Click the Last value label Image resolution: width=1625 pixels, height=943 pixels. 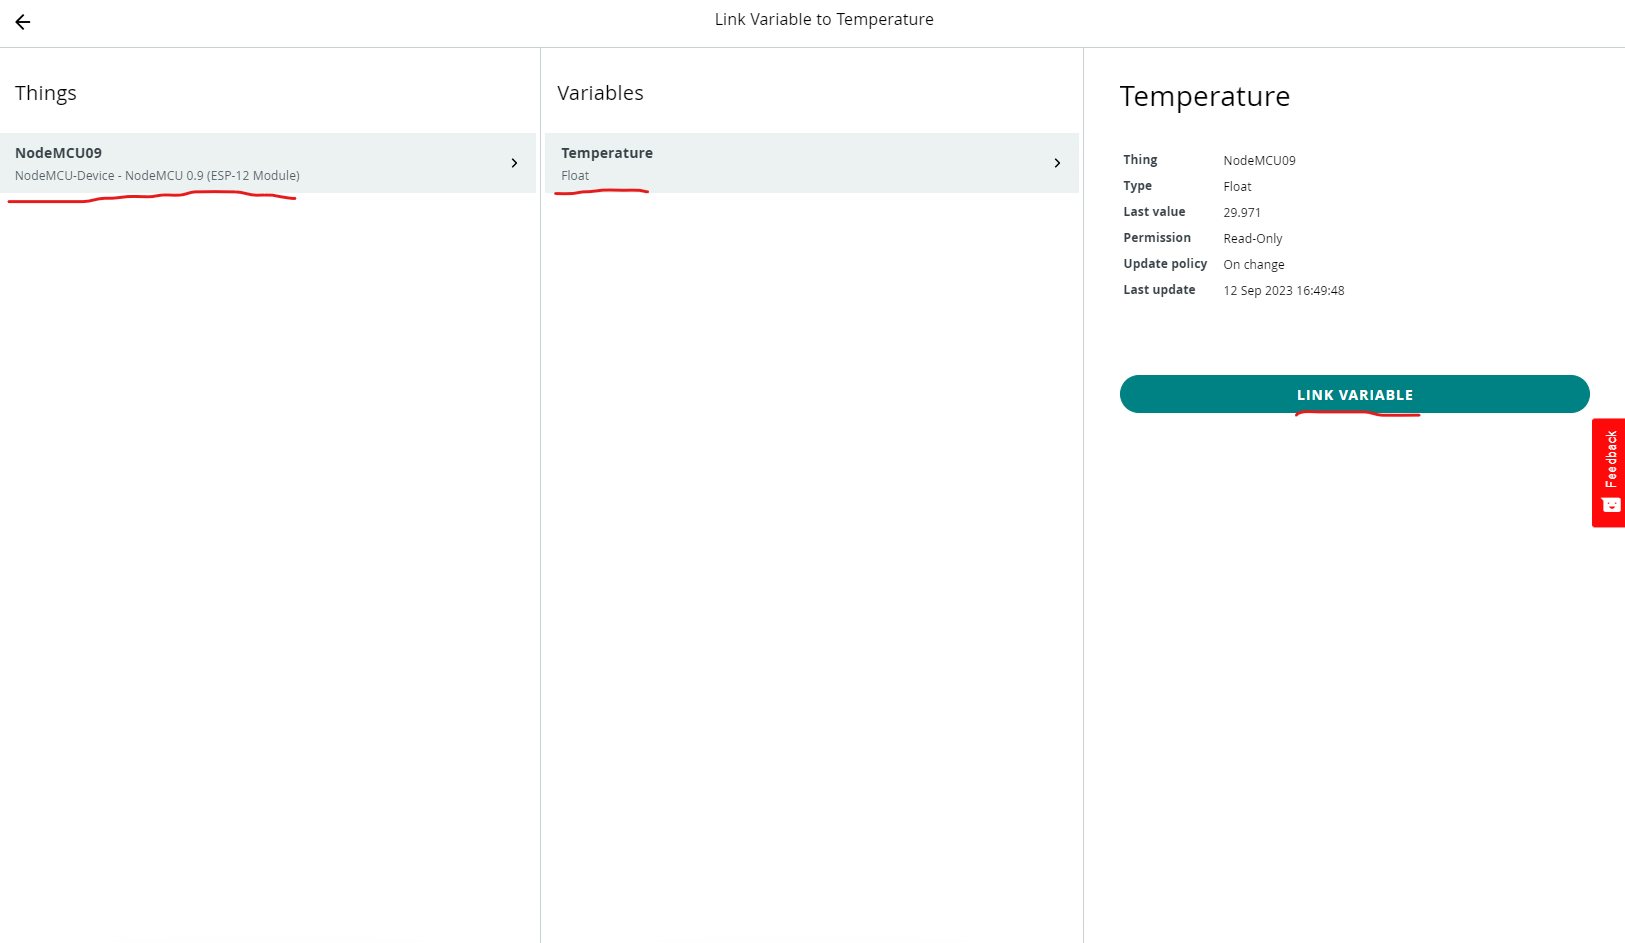[1154, 212]
